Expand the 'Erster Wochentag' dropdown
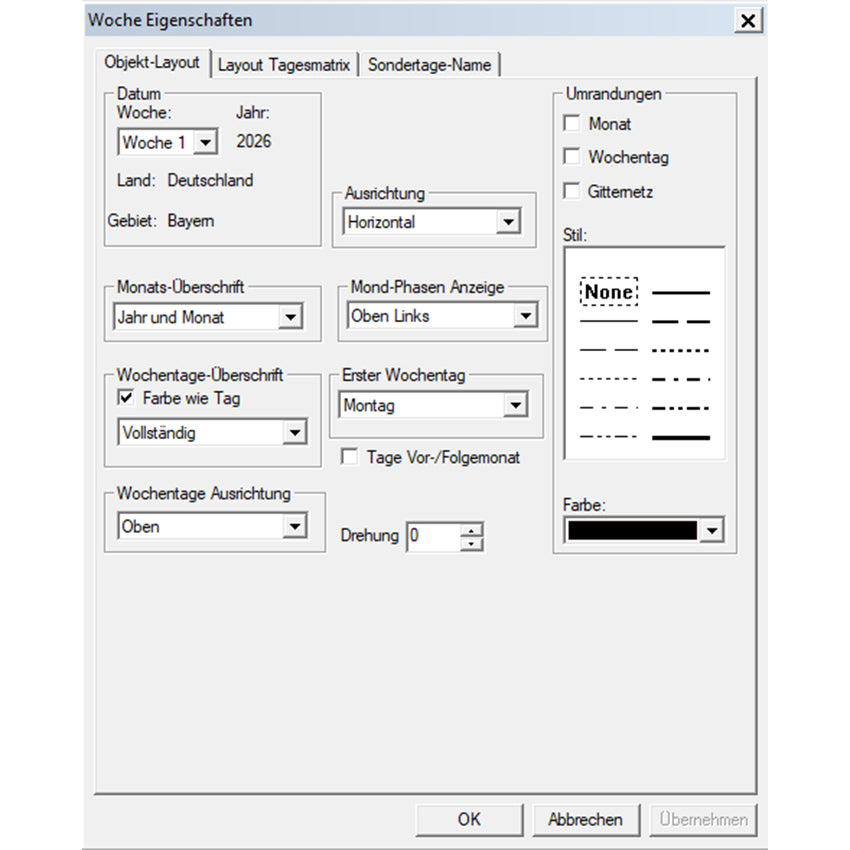 [x=515, y=406]
